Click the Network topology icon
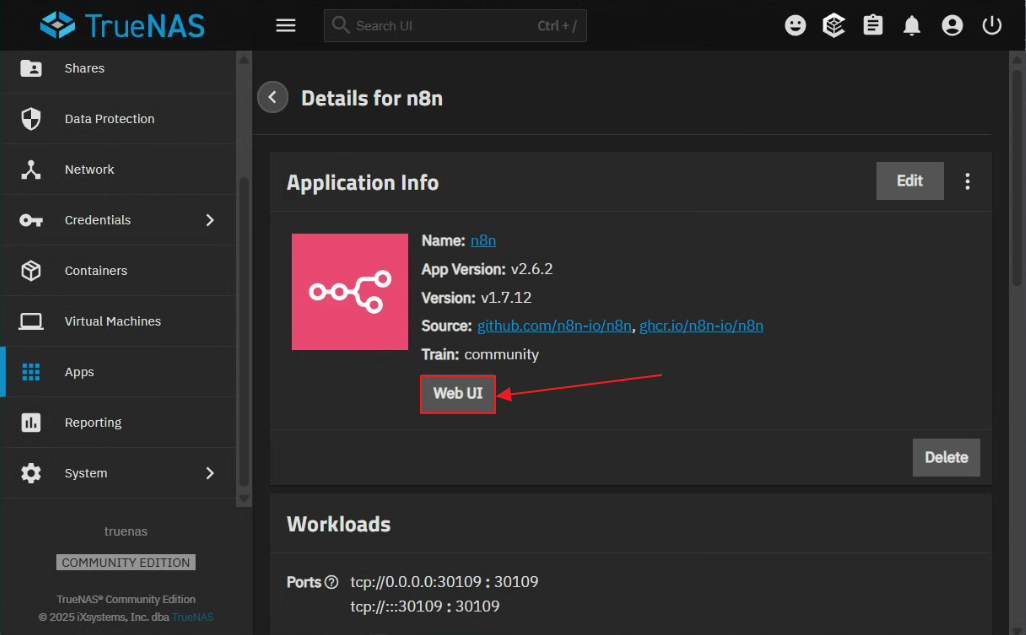1026x635 pixels. [x=31, y=170]
